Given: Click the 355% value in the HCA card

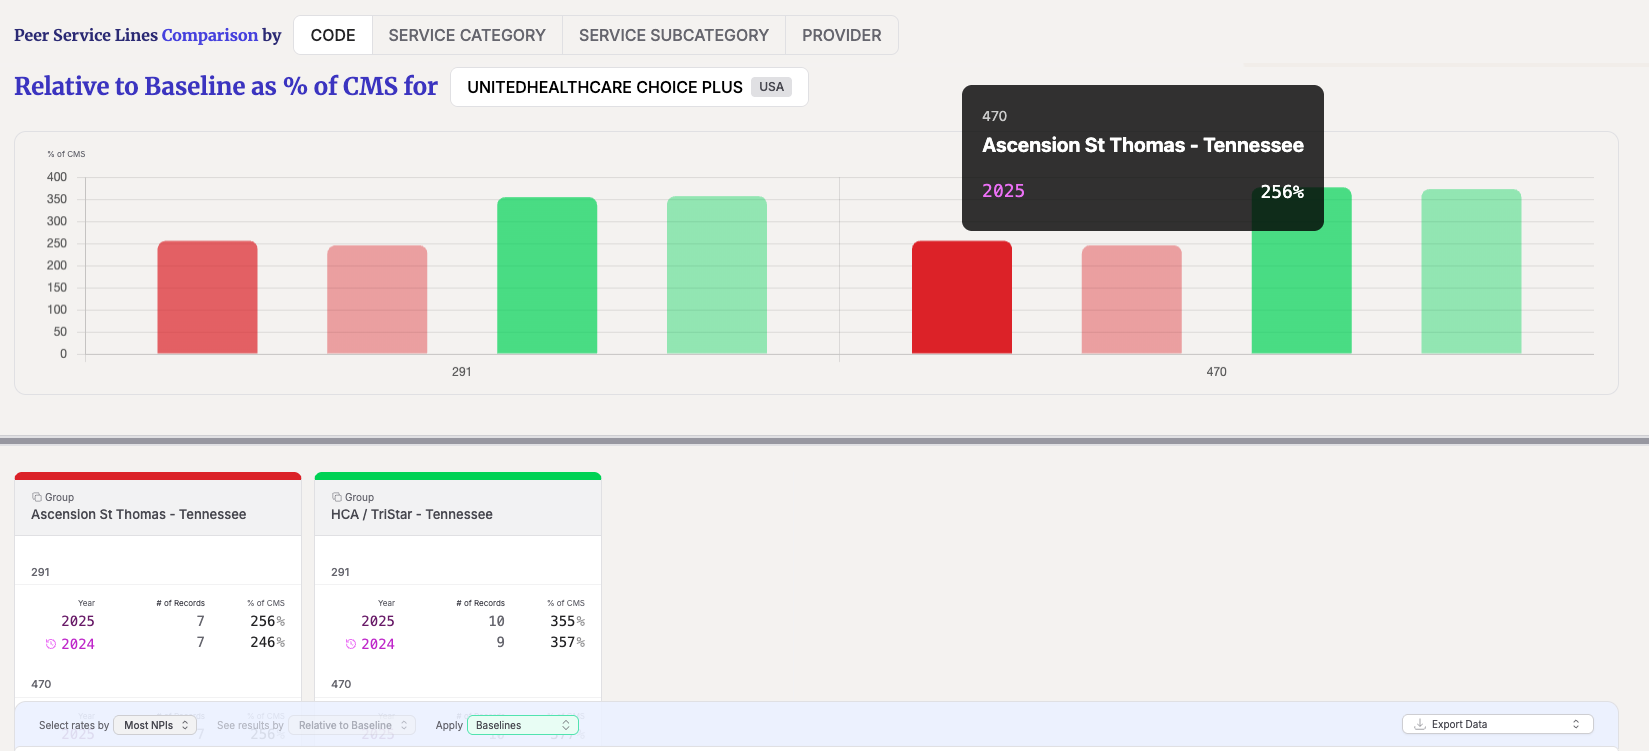Looking at the screenshot, I should point(567,621).
